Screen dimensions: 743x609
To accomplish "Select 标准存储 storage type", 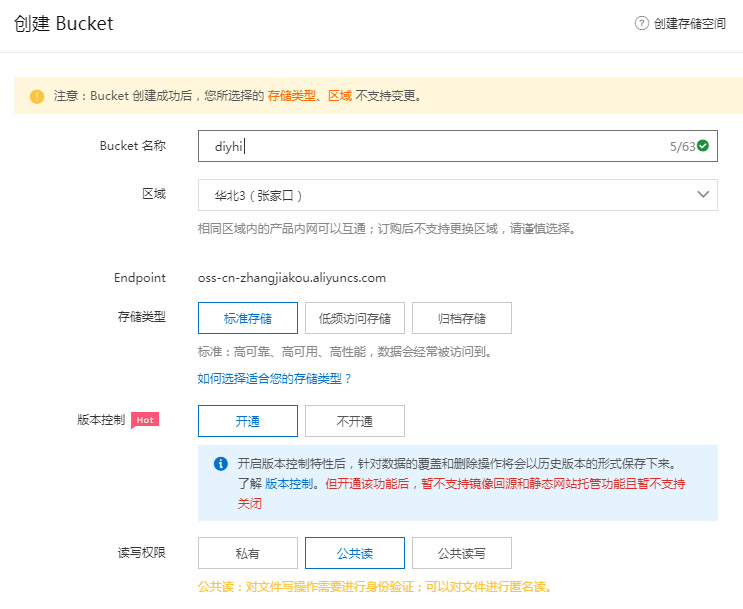I will pos(248,318).
